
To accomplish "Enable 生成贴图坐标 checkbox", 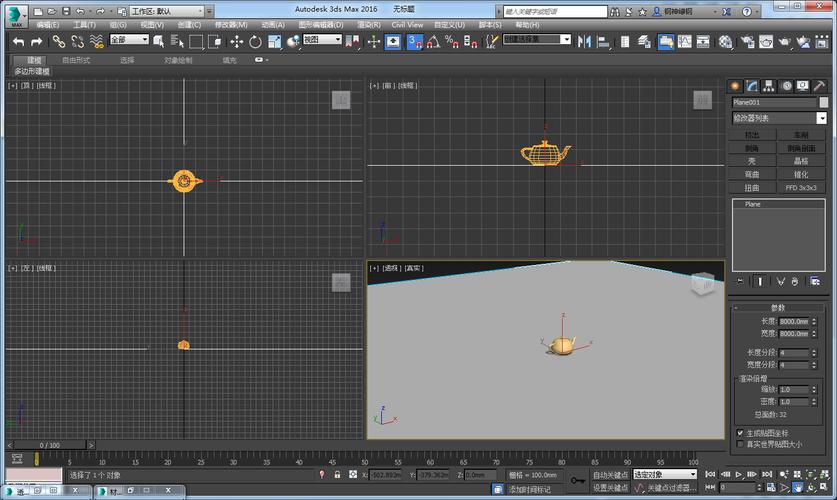I will tap(739, 433).
